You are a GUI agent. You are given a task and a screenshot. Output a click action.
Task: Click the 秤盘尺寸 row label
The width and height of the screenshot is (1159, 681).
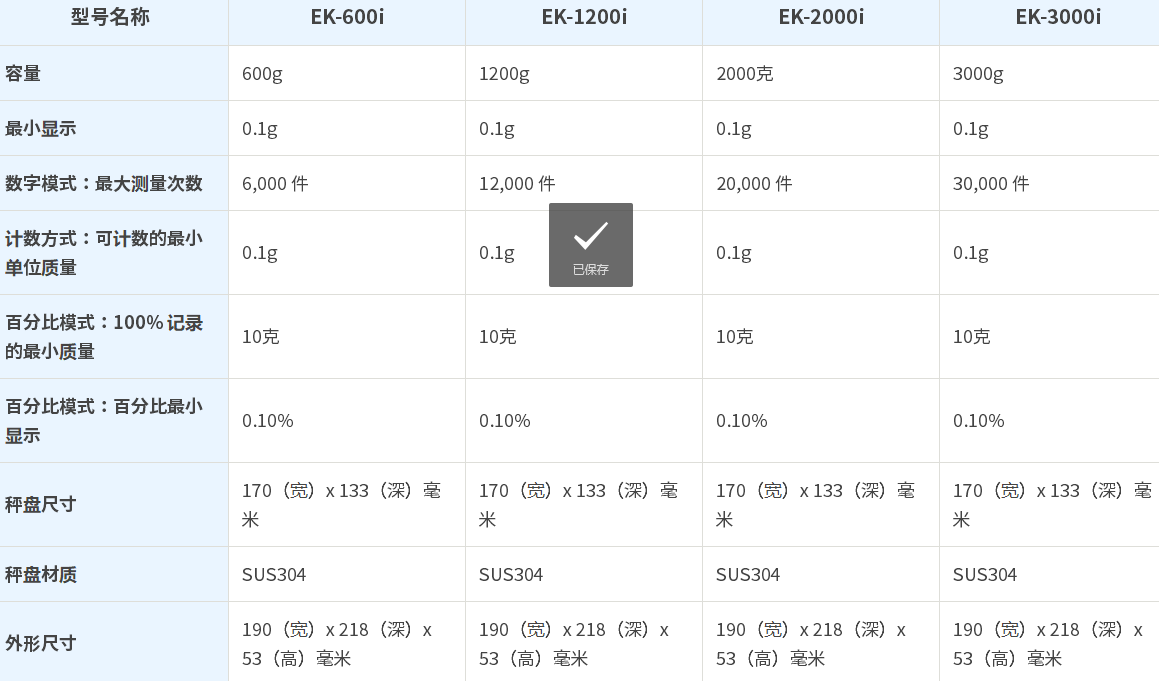click(41, 504)
